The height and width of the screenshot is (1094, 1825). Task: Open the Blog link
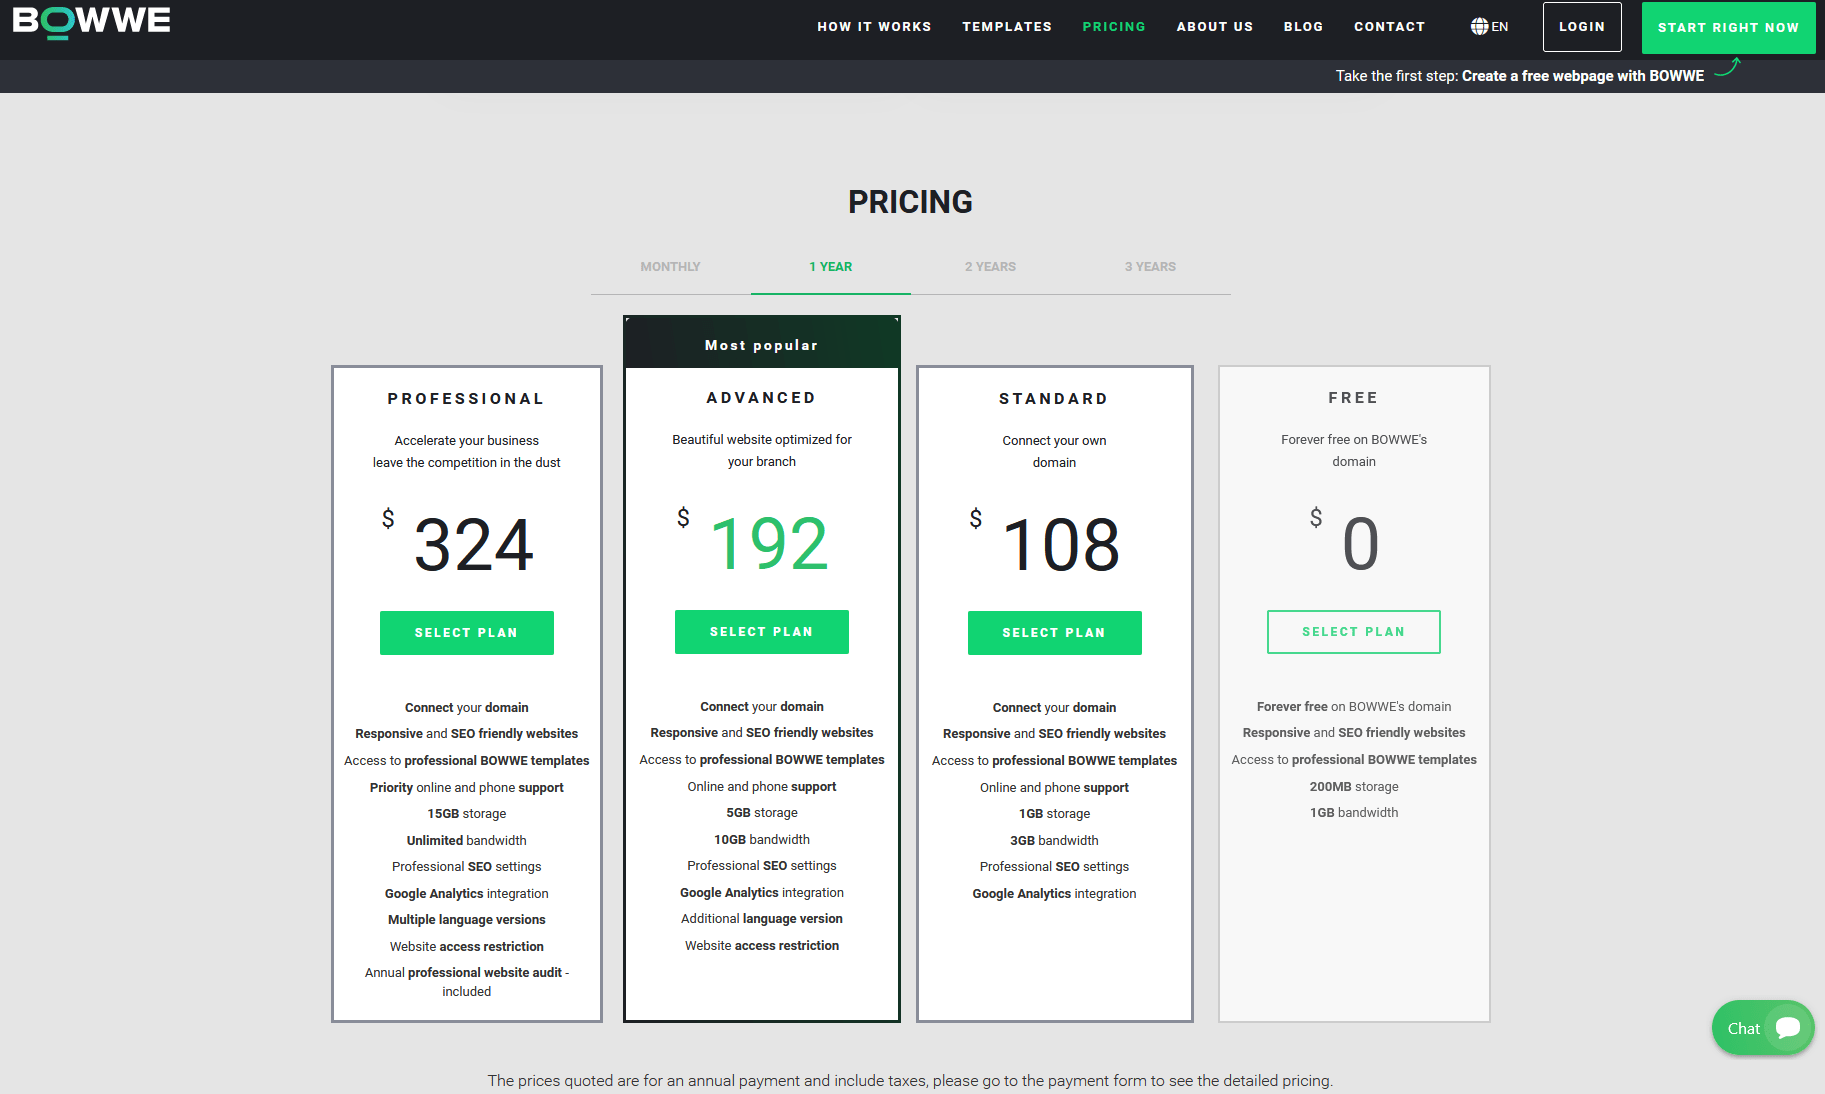(x=1304, y=27)
